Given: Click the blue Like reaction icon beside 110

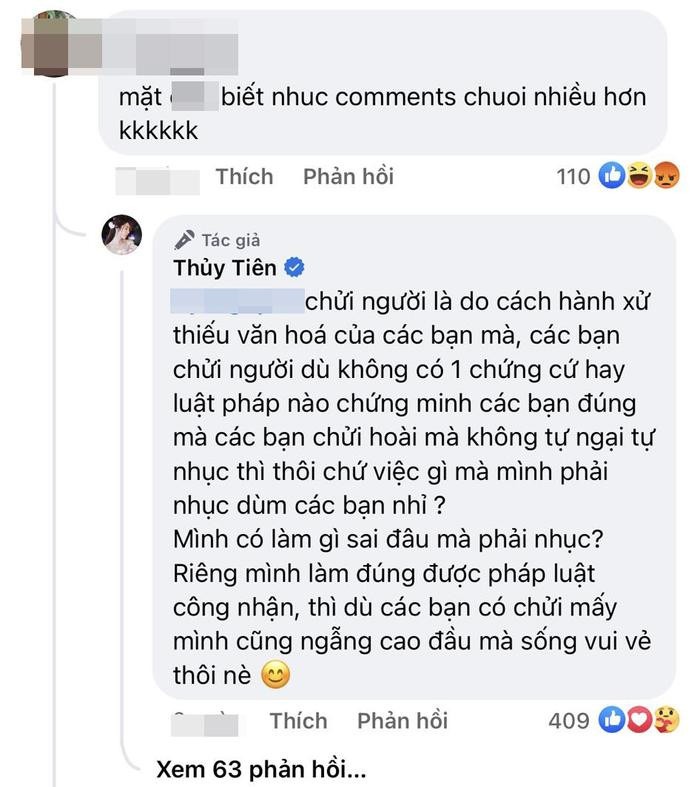Looking at the screenshot, I should click(x=612, y=177).
